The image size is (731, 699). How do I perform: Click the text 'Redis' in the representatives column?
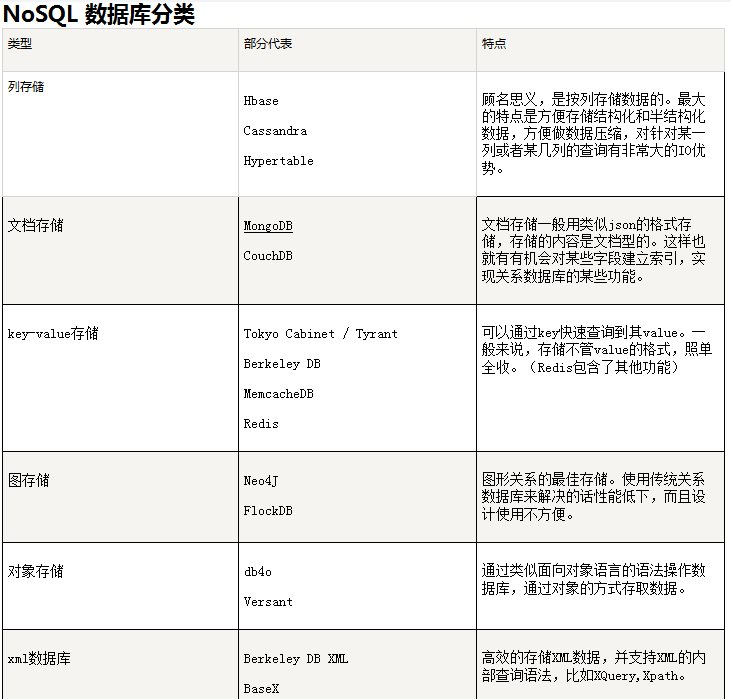tap(261, 424)
